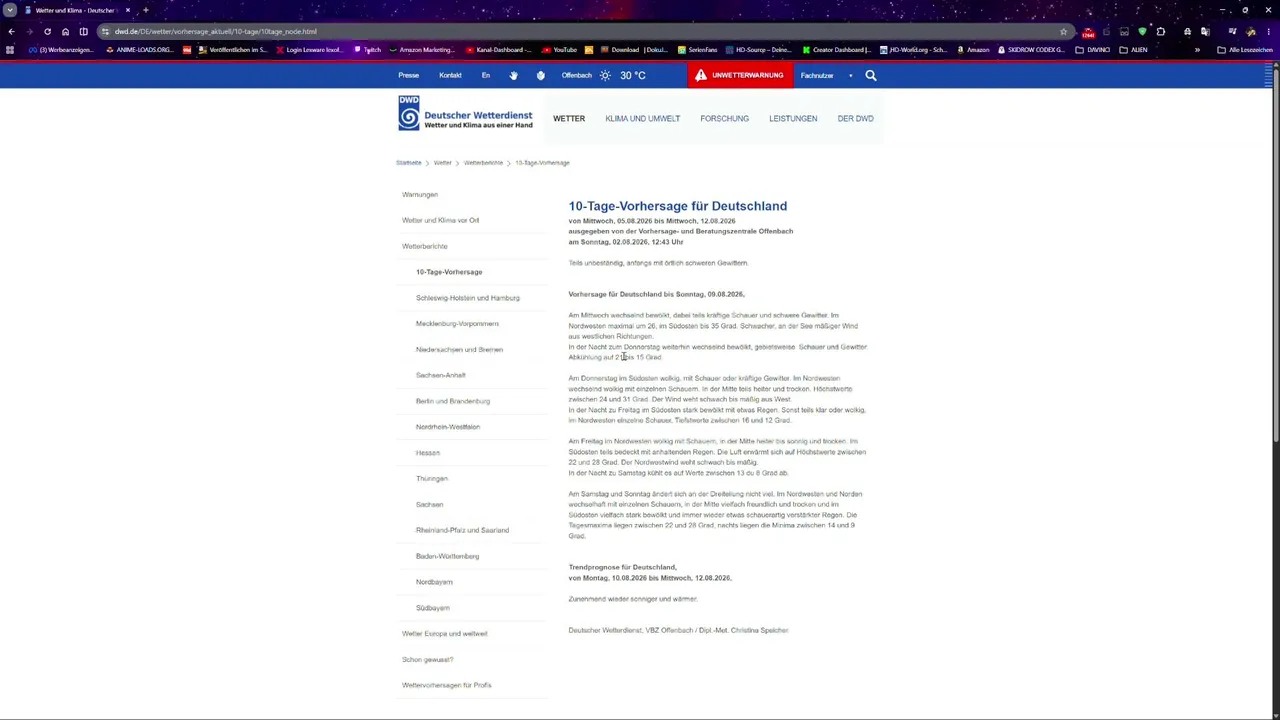Open the DAVINCI bookmark folder

point(1092,50)
